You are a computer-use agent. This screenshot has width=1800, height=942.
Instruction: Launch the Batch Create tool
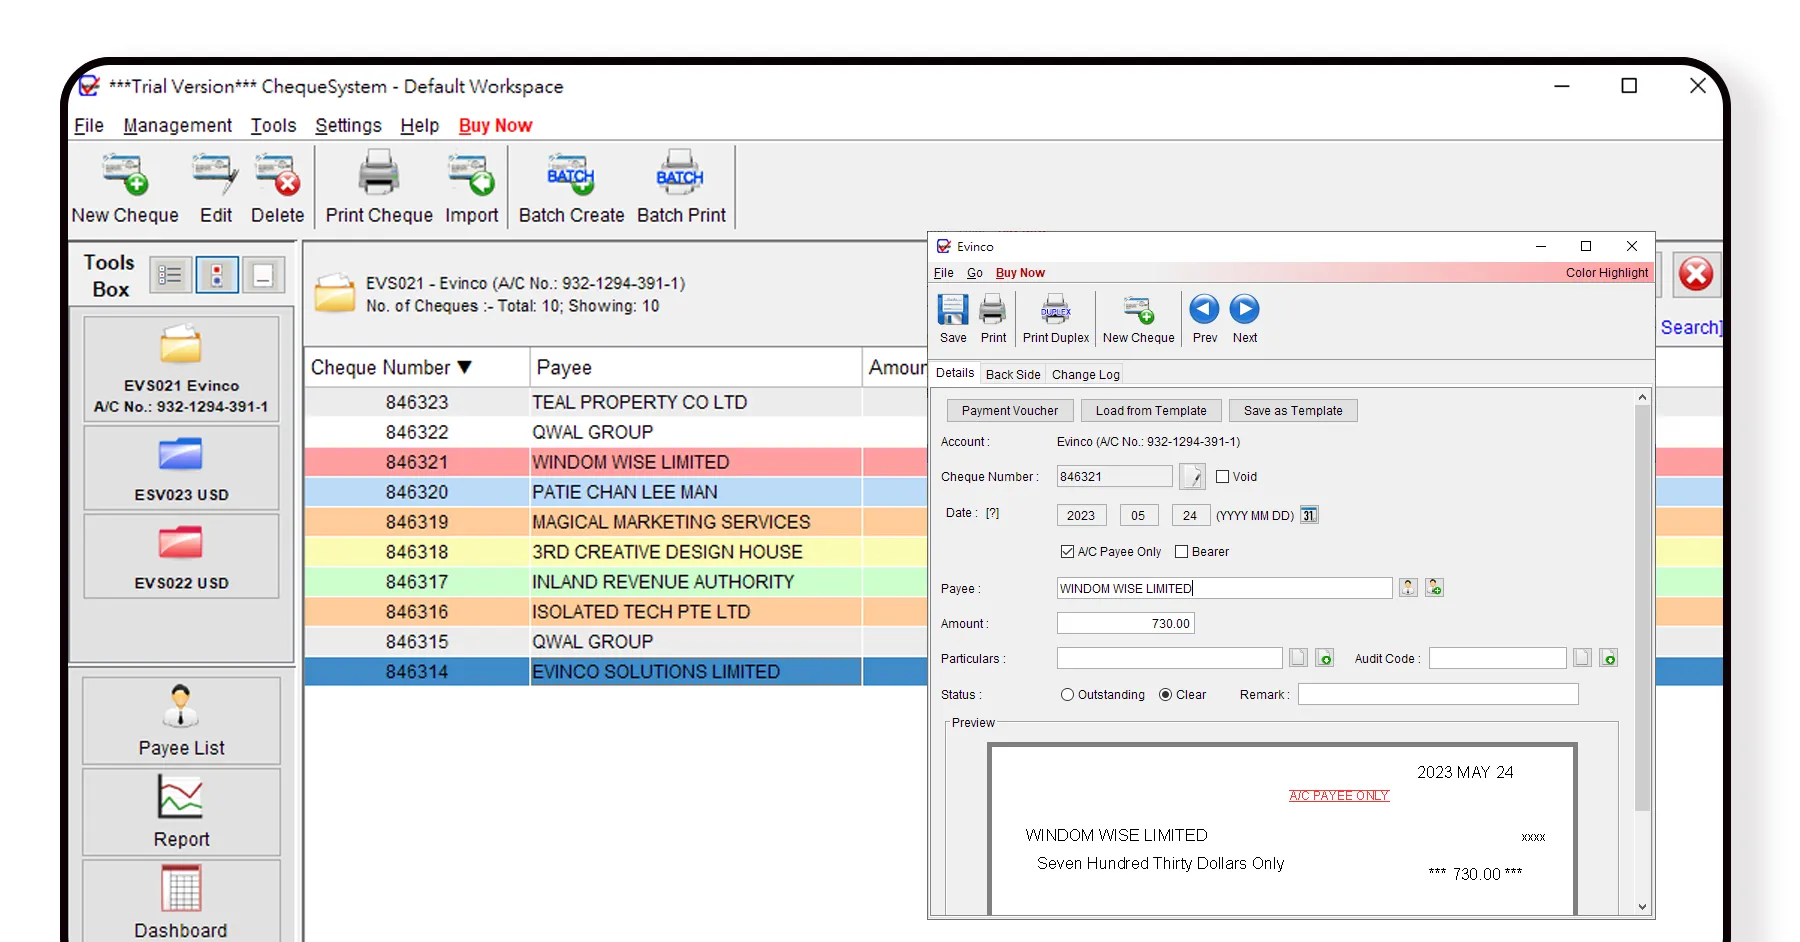570,187
